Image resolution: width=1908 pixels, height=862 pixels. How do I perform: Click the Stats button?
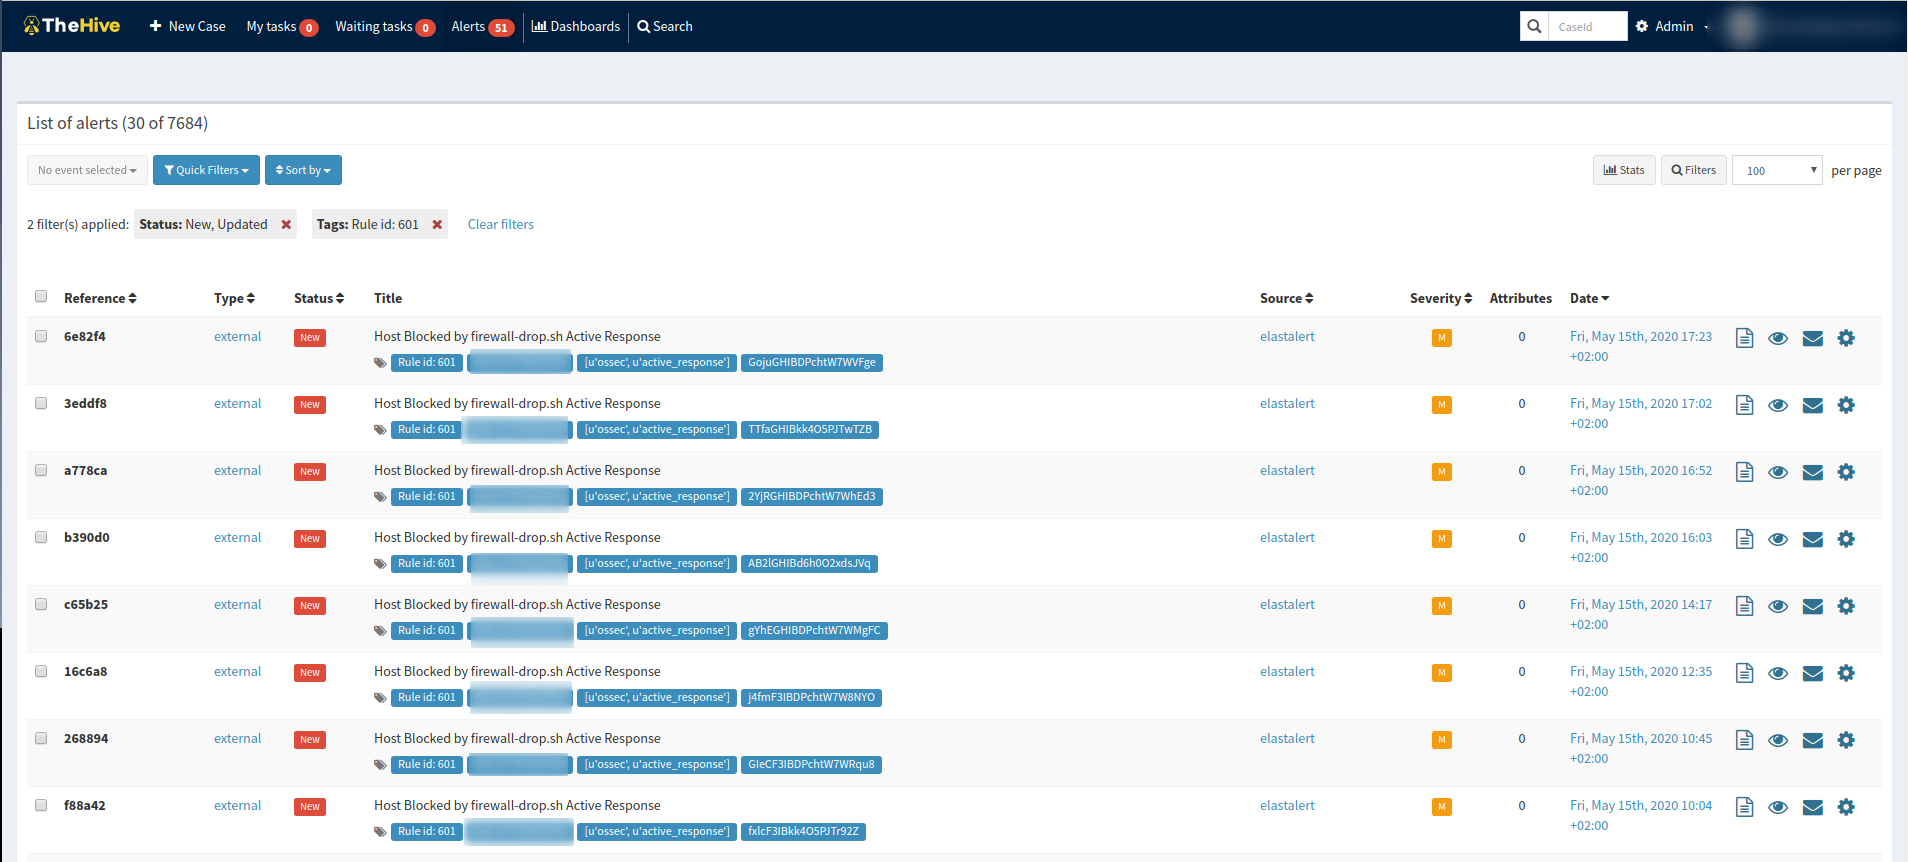pos(1624,170)
